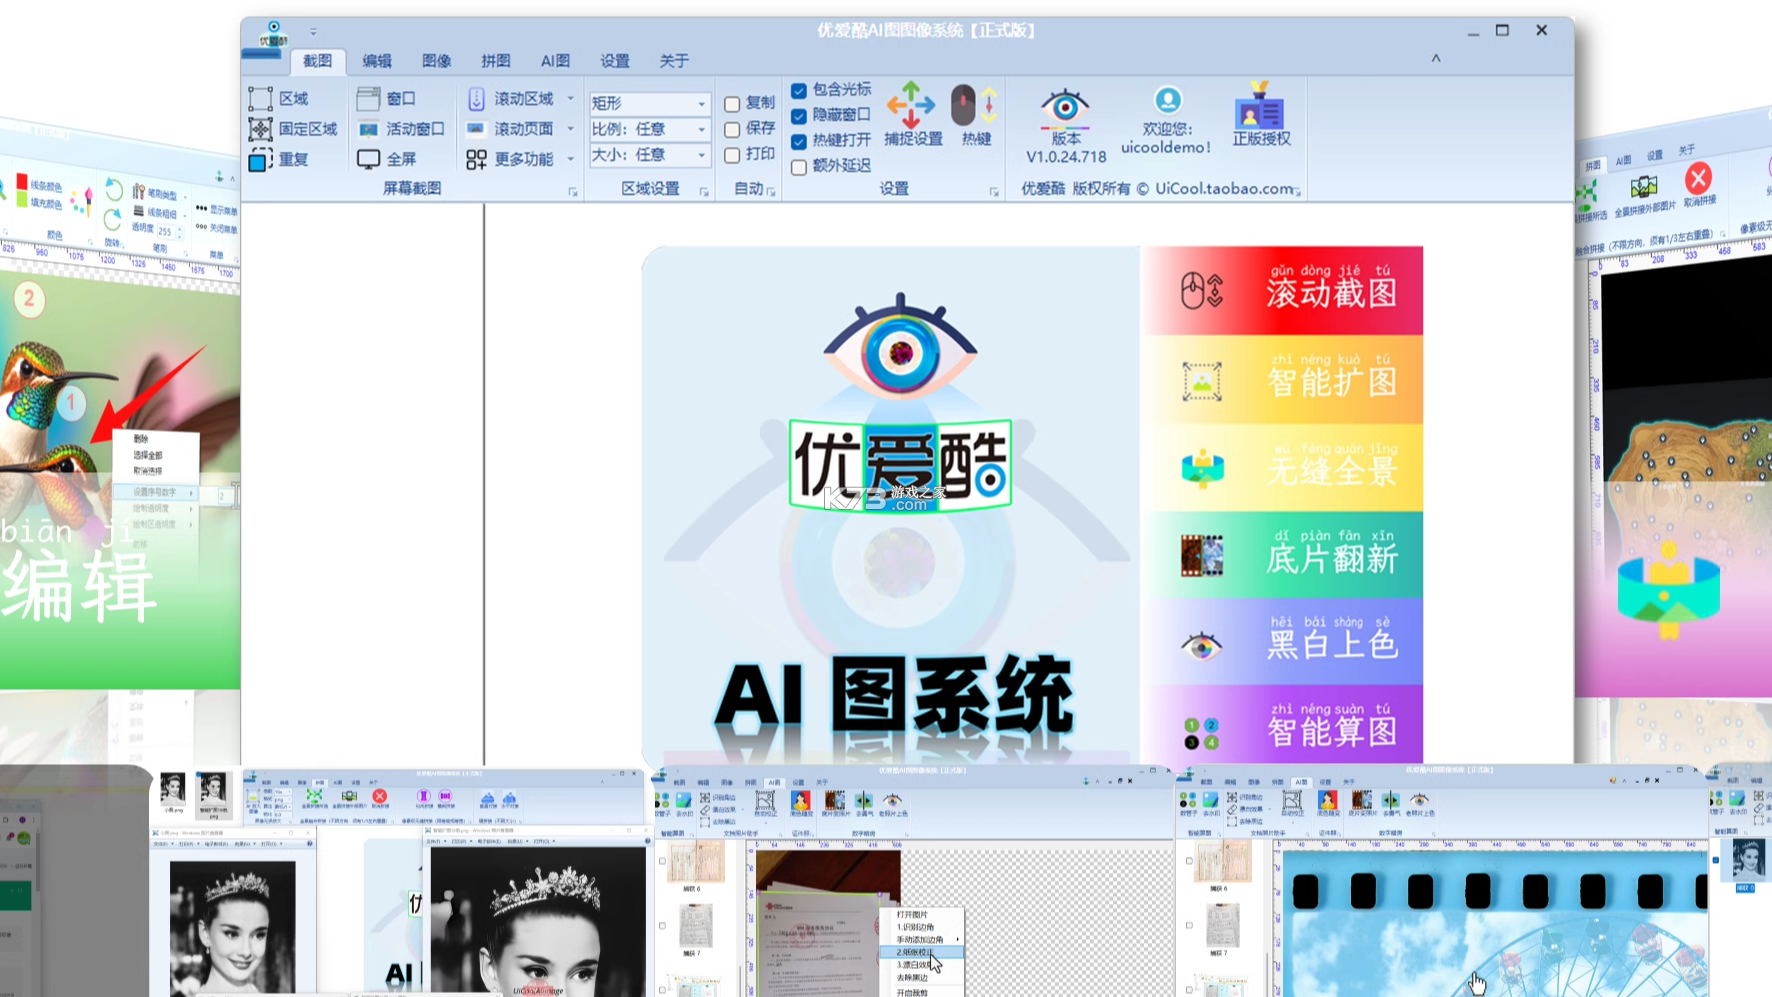Enable the 额外延迟 checkbox
The image size is (1772, 997).
click(799, 167)
